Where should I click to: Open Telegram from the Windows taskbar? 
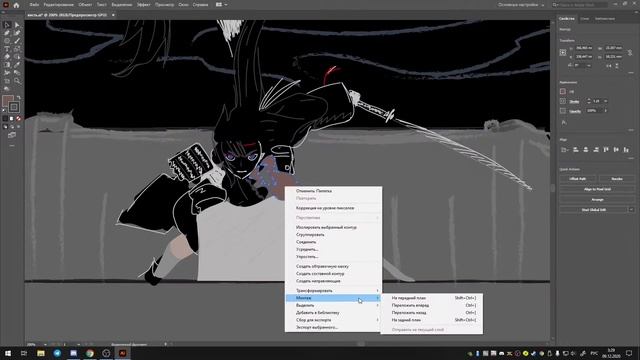click(57, 353)
